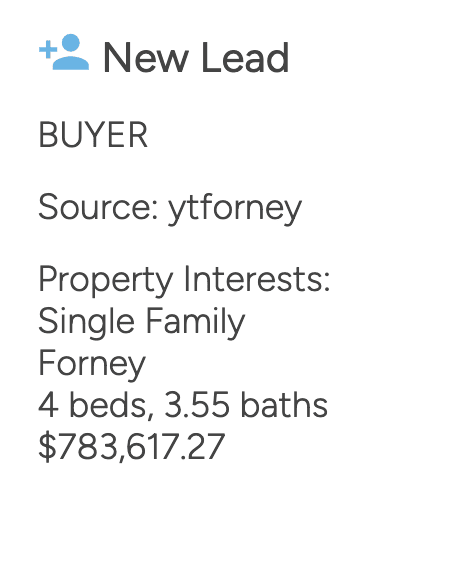
Task: Select the word New in the title
Action: click(x=146, y=57)
